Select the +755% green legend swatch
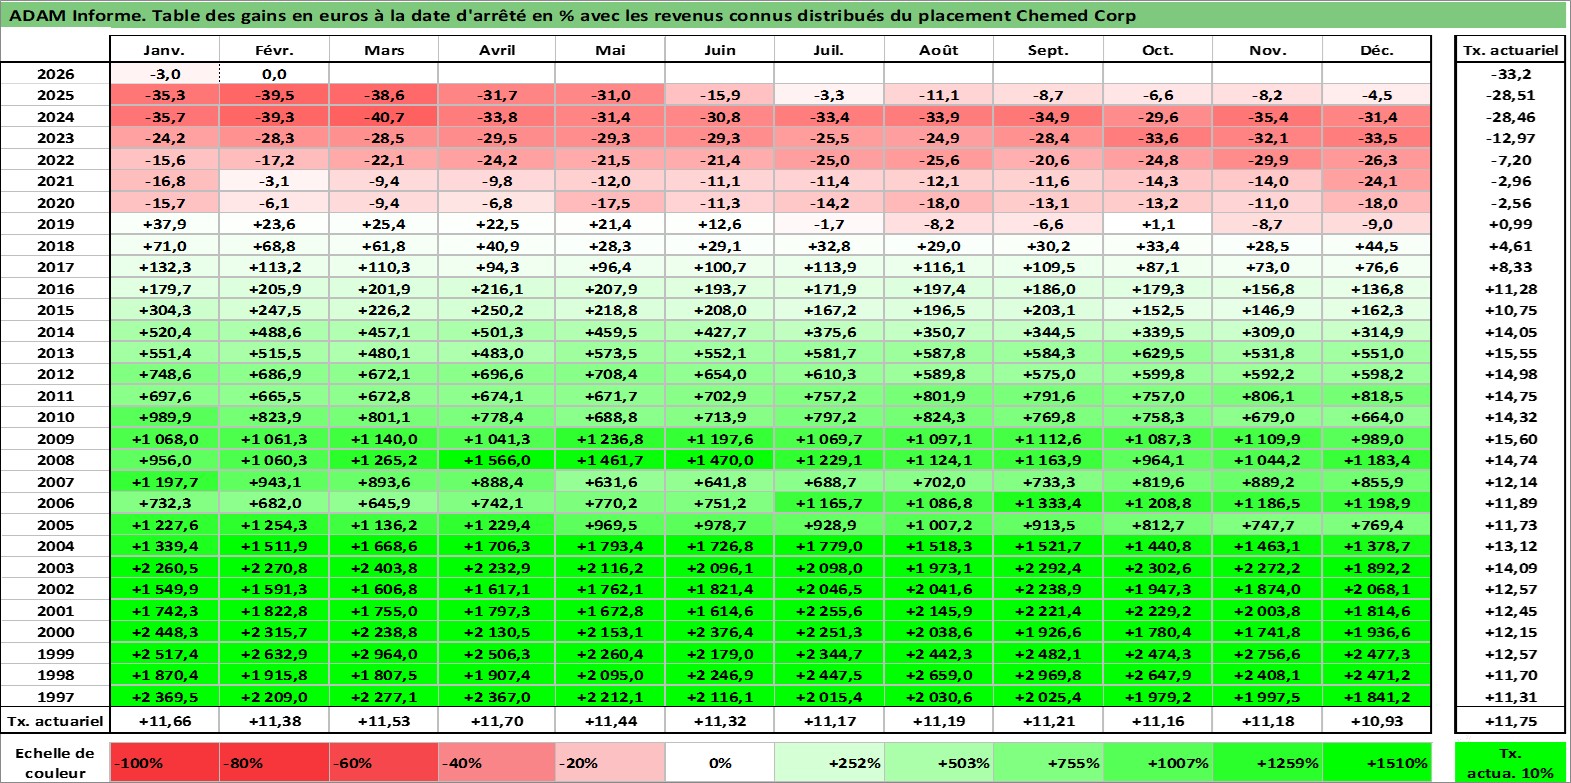This screenshot has width=1571, height=783. [1048, 762]
